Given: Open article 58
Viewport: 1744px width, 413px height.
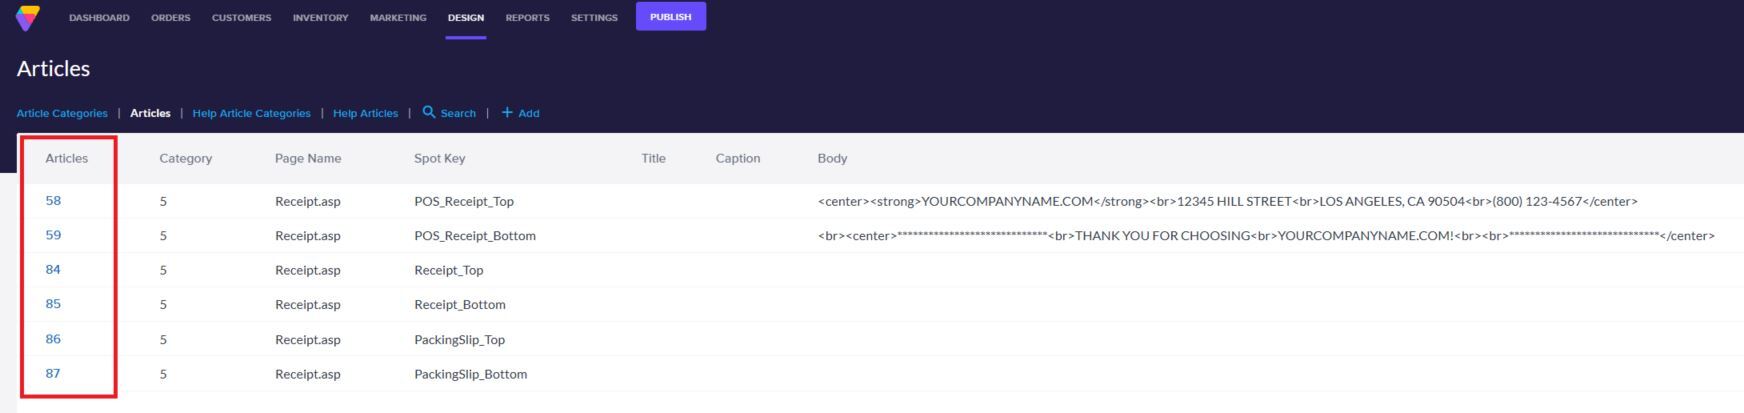Looking at the screenshot, I should tap(53, 201).
